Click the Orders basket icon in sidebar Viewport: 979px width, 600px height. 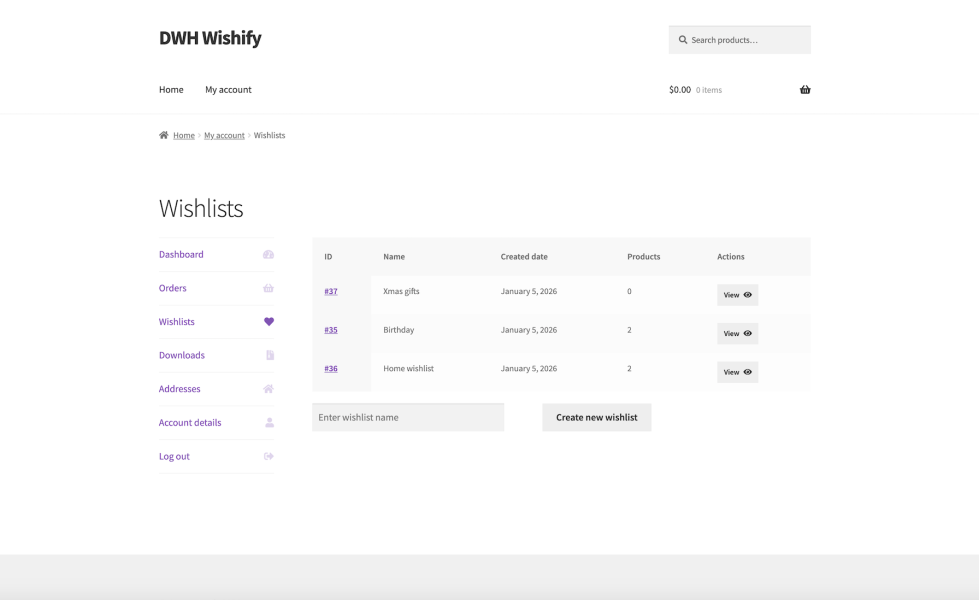point(268,288)
